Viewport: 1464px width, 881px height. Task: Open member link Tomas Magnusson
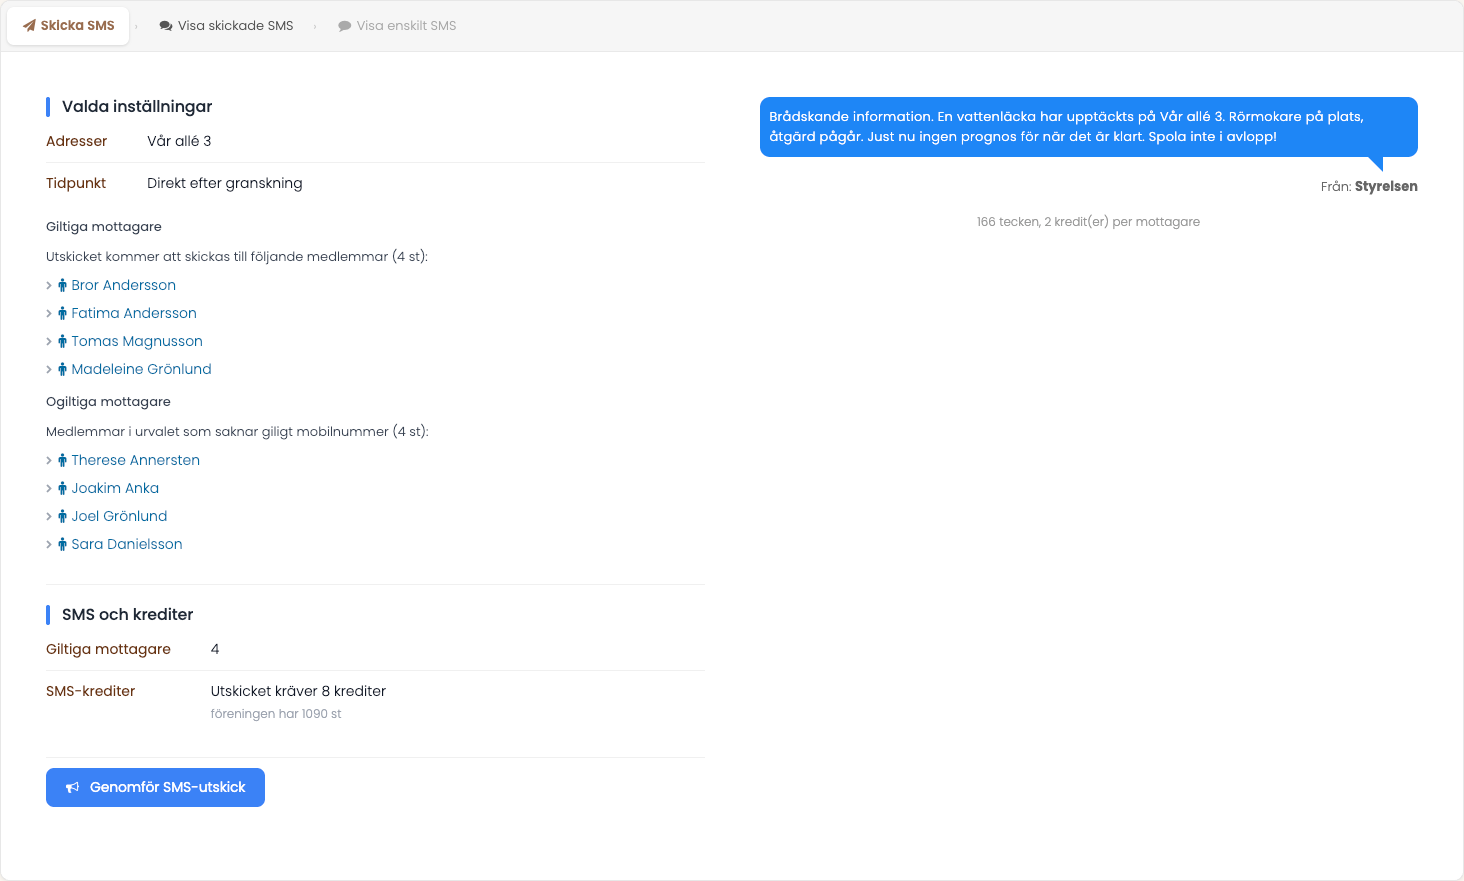[x=137, y=341]
